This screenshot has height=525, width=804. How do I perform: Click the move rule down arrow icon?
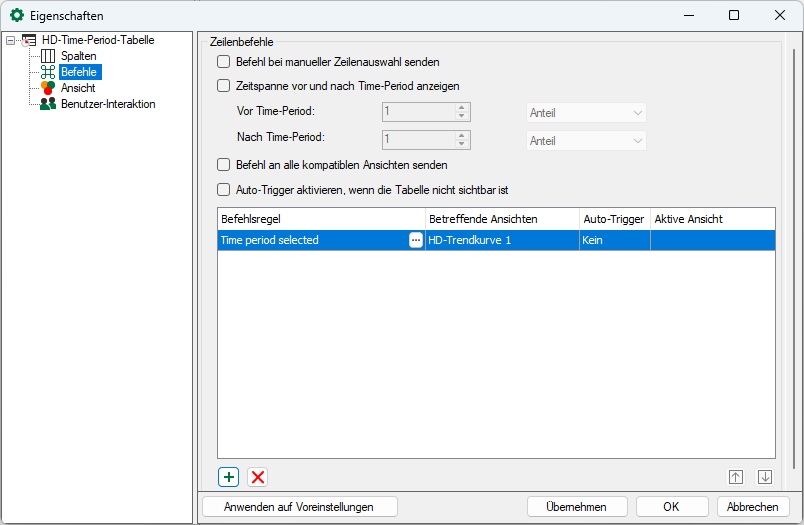765,477
